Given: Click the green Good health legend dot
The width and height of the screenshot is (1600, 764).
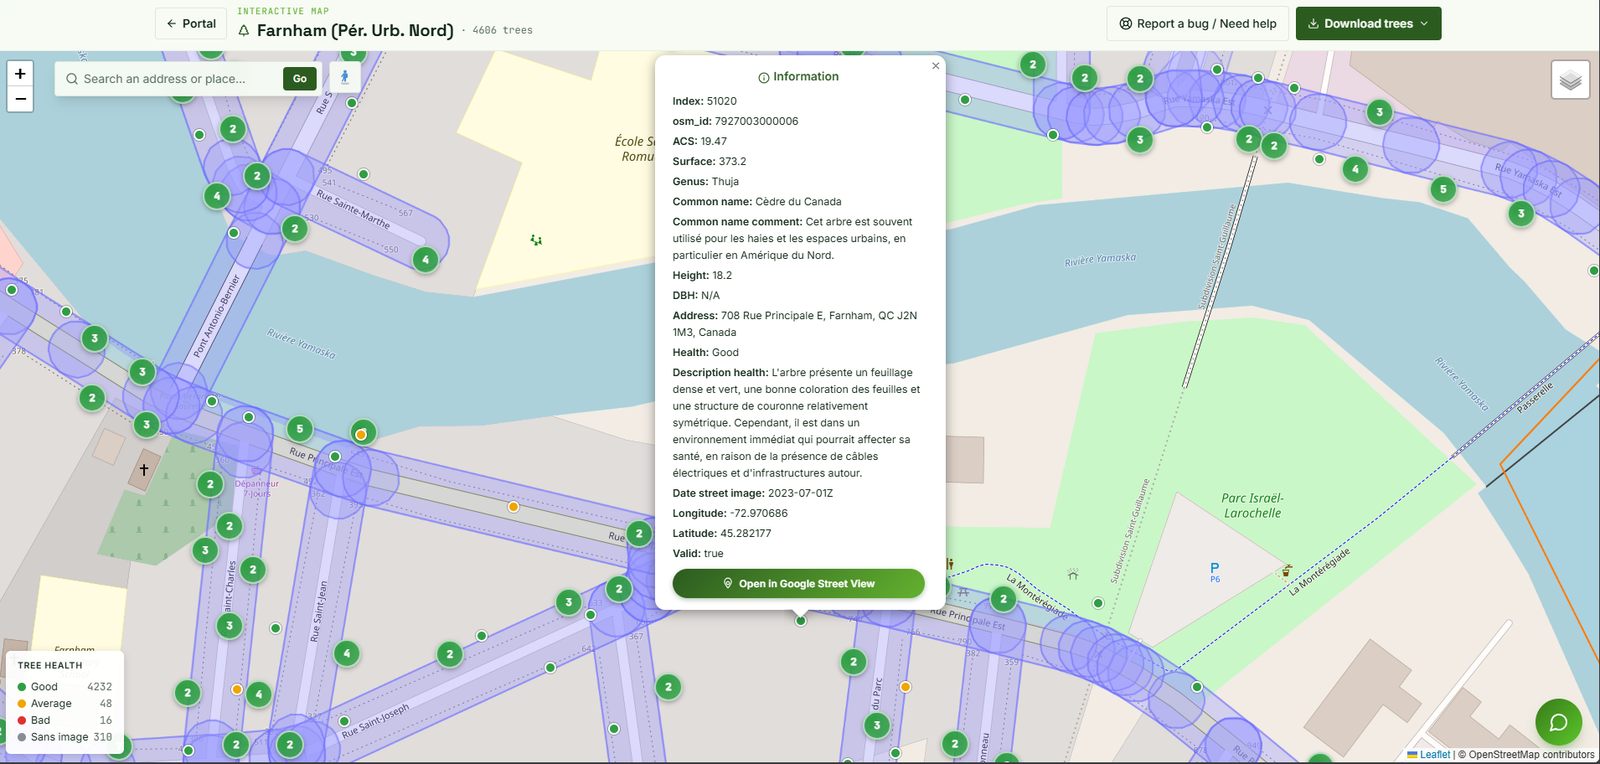Looking at the screenshot, I should (22, 687).
